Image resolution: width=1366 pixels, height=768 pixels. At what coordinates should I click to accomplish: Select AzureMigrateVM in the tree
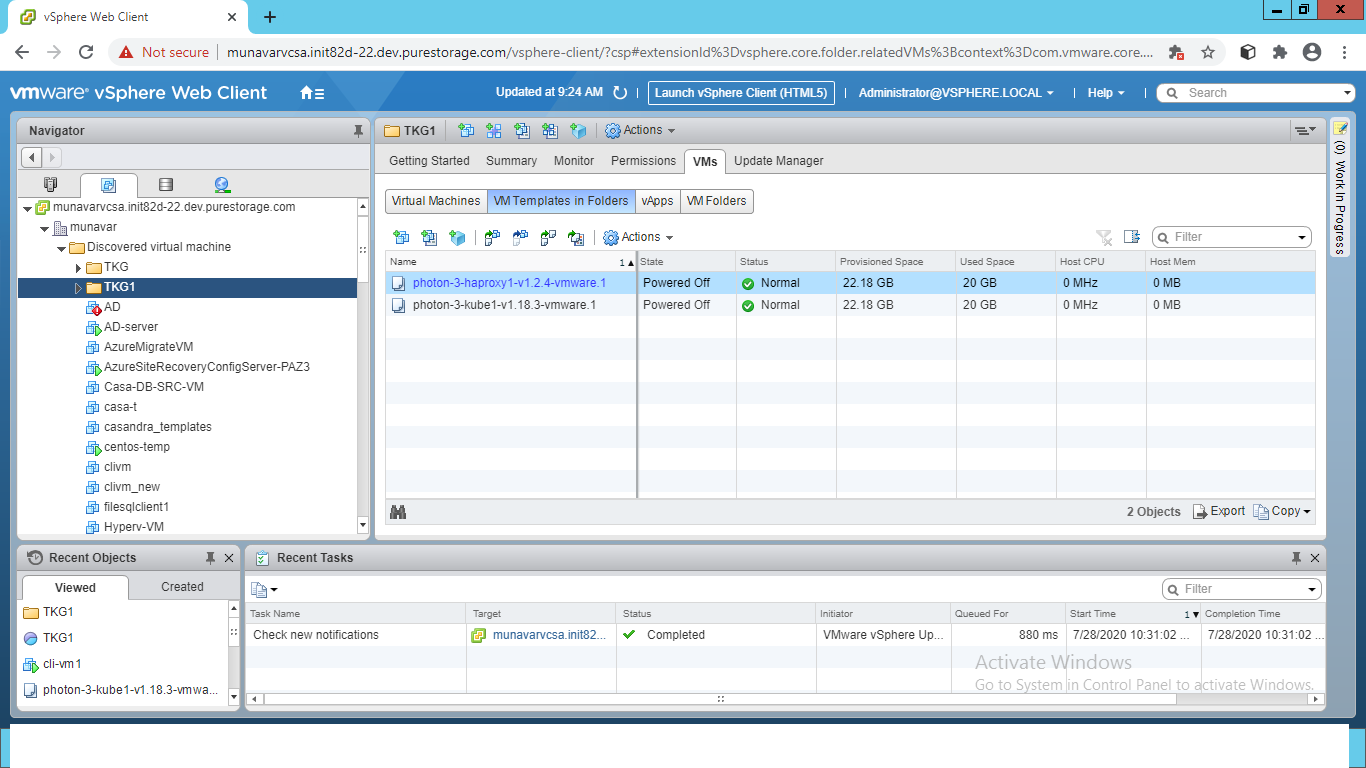tap(148, 347)
